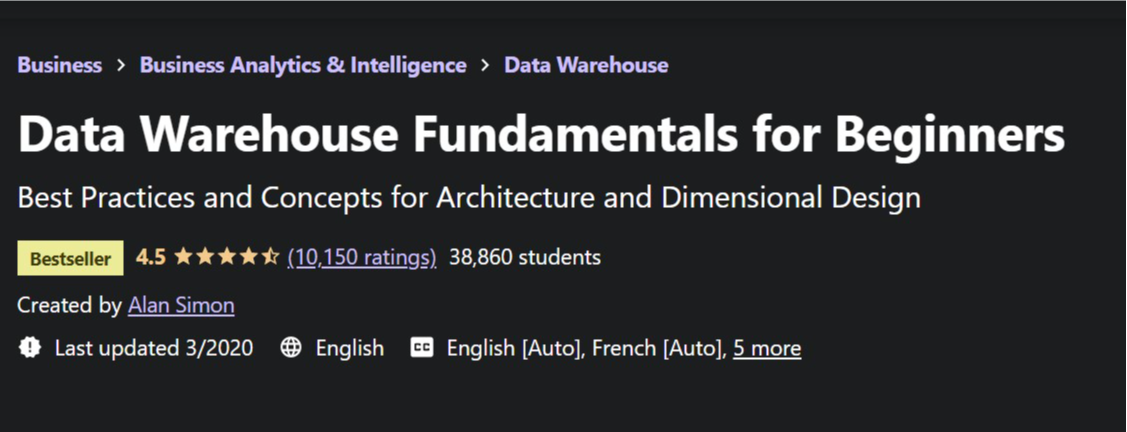This screenshot has width=1127, height=432.
Task: Click the English course language label
Action: point(350,348)
